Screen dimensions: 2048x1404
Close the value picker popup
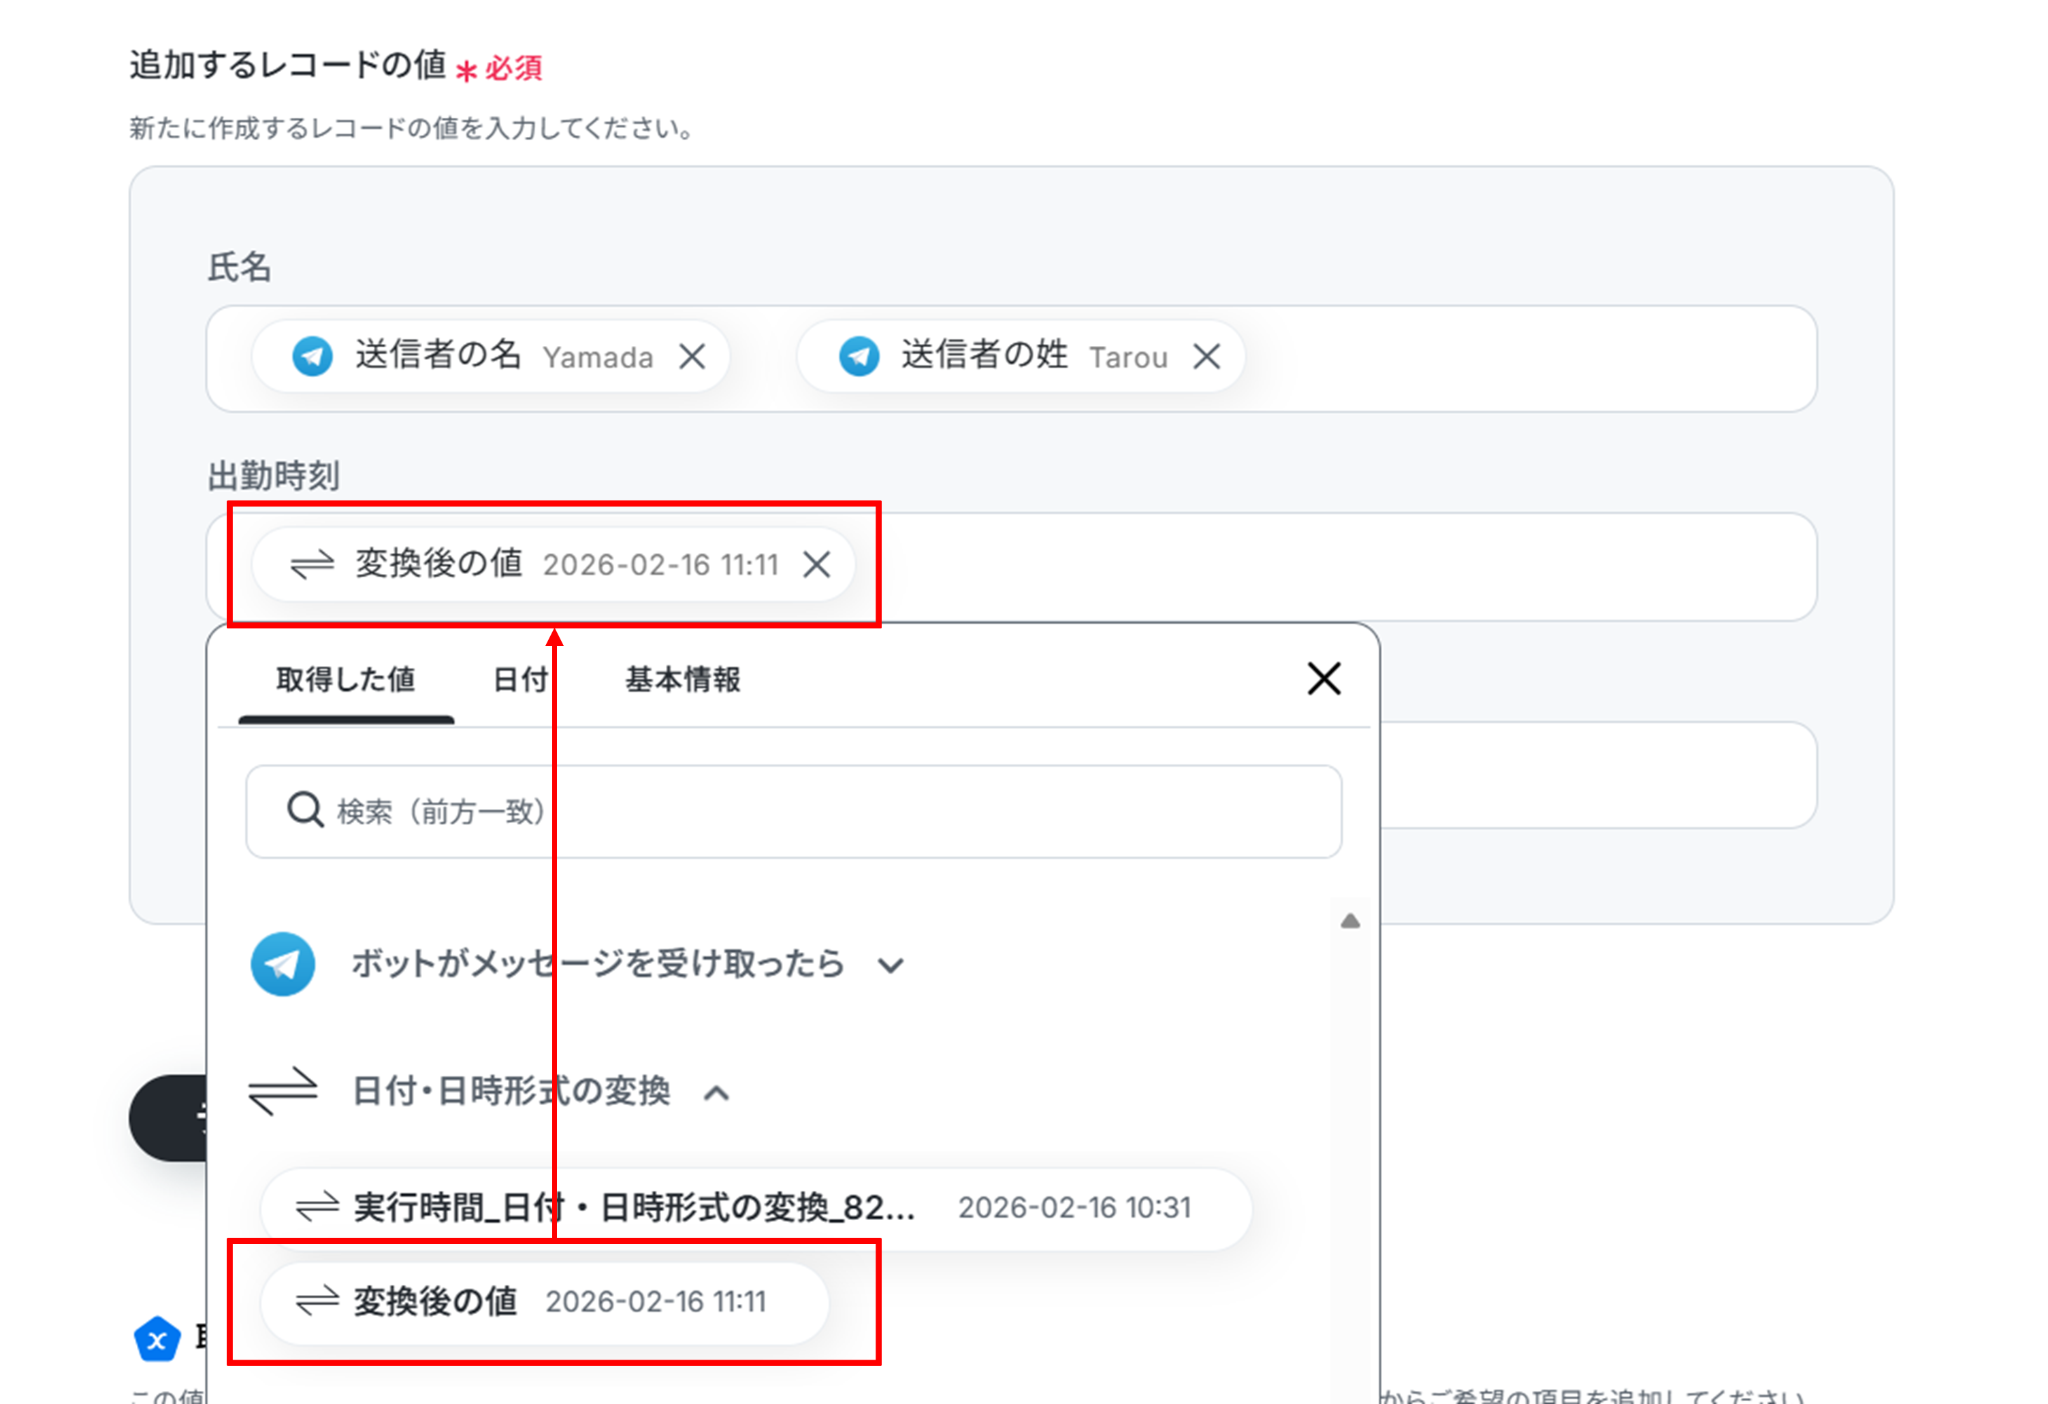point(1324,679)
